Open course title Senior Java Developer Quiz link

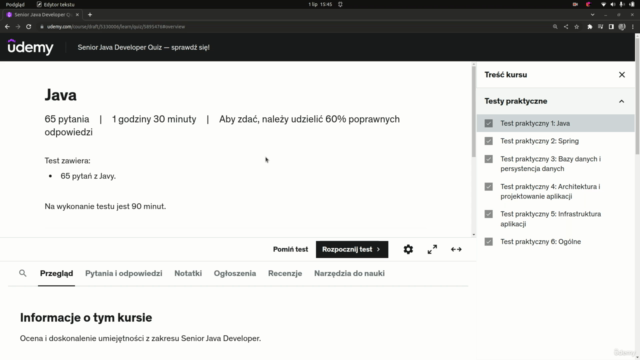pos(143,47)
